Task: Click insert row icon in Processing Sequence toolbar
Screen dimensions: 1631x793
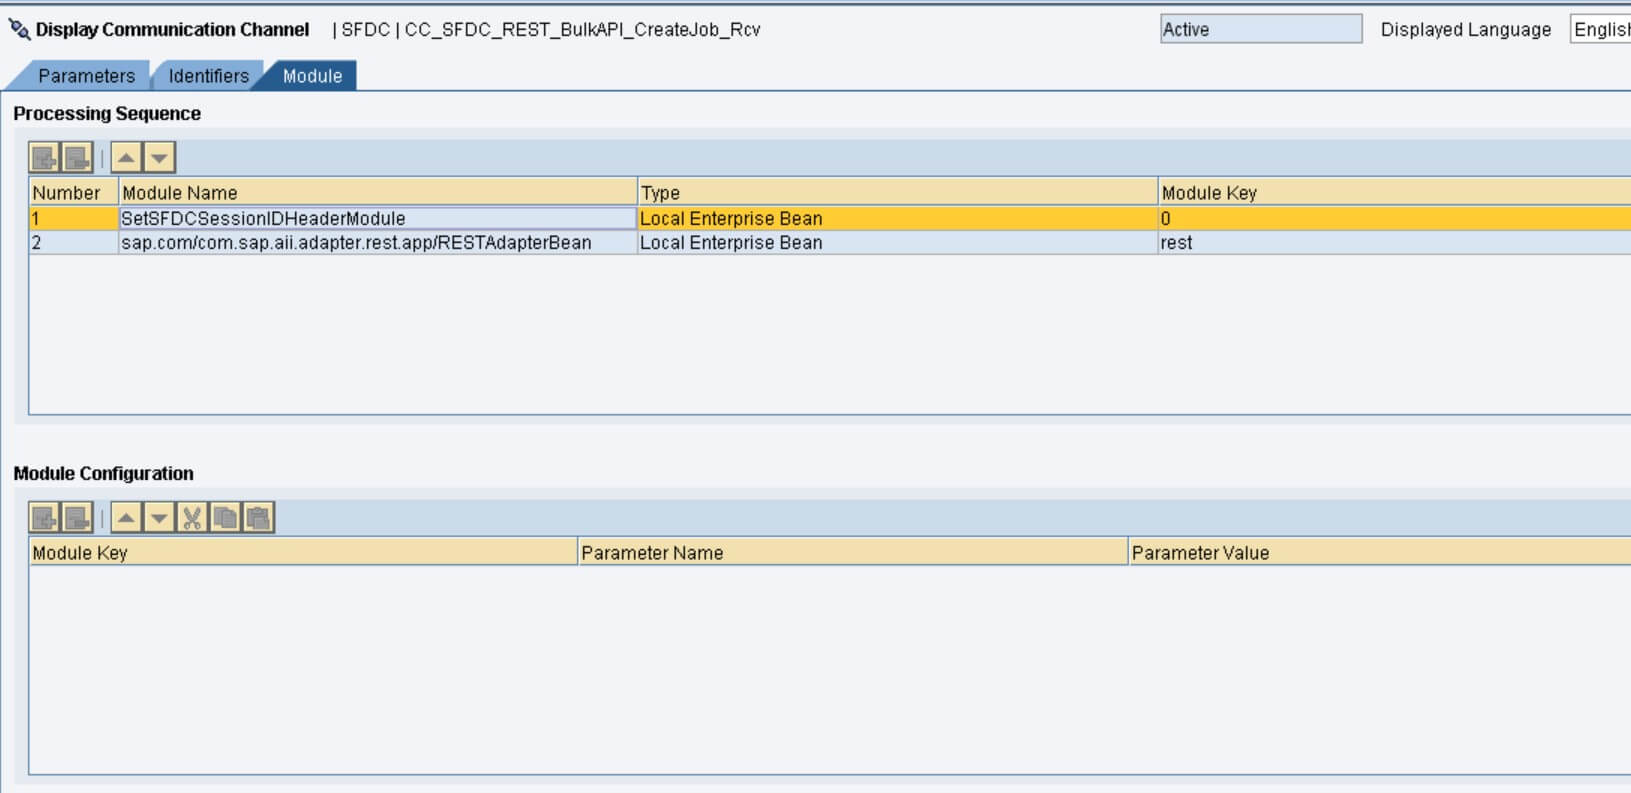Action: [44, 158]
